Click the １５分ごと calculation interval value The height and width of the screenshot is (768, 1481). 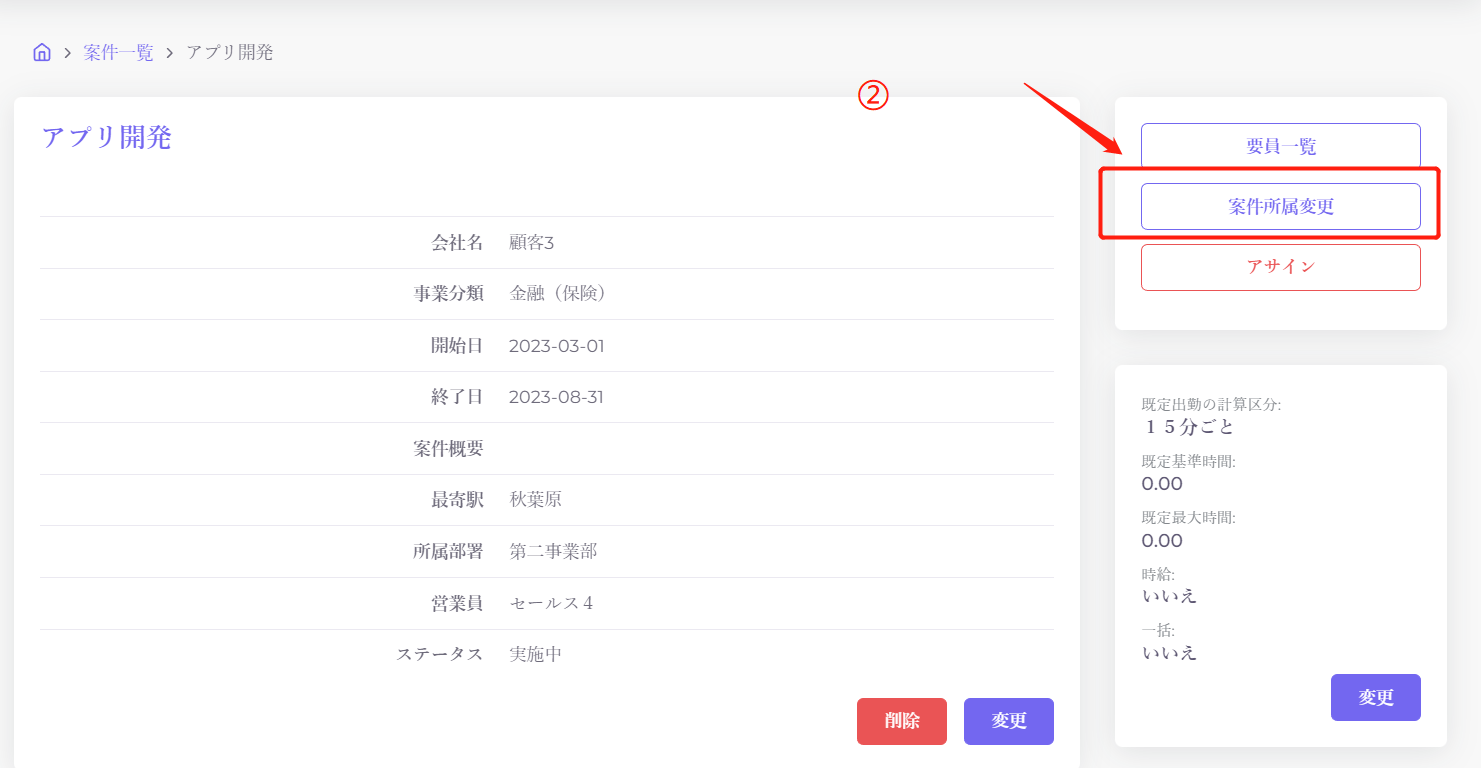click(x=1188, y=427)
